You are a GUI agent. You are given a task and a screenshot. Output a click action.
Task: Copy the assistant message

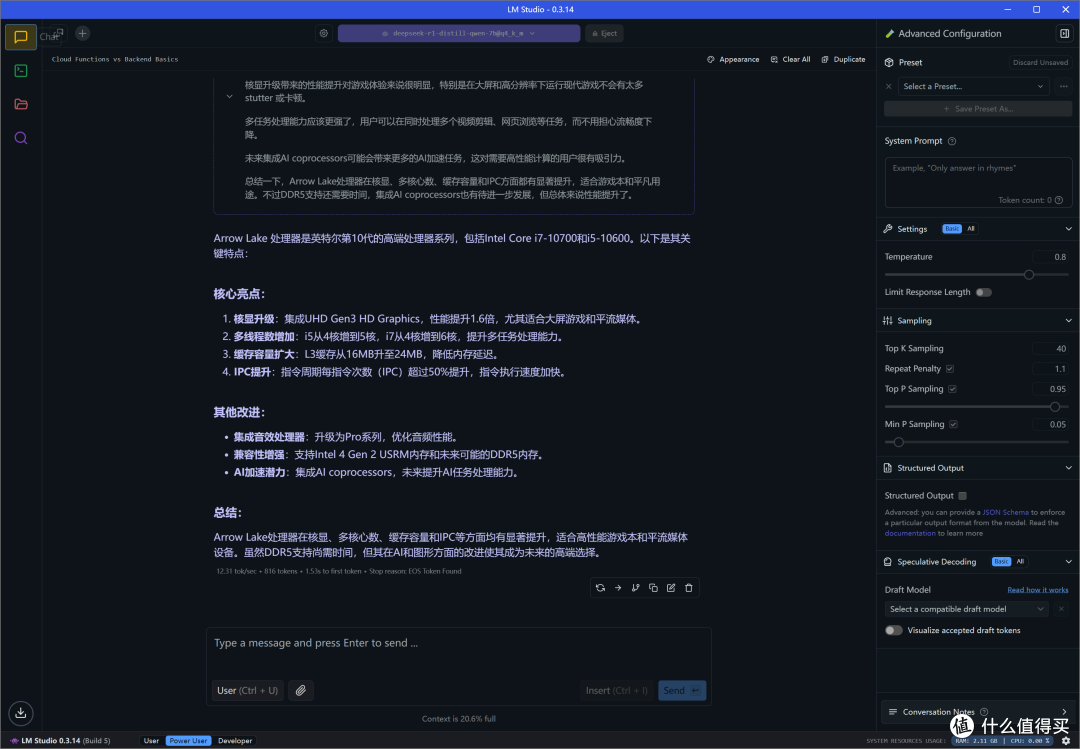click(x=653, y=588)
